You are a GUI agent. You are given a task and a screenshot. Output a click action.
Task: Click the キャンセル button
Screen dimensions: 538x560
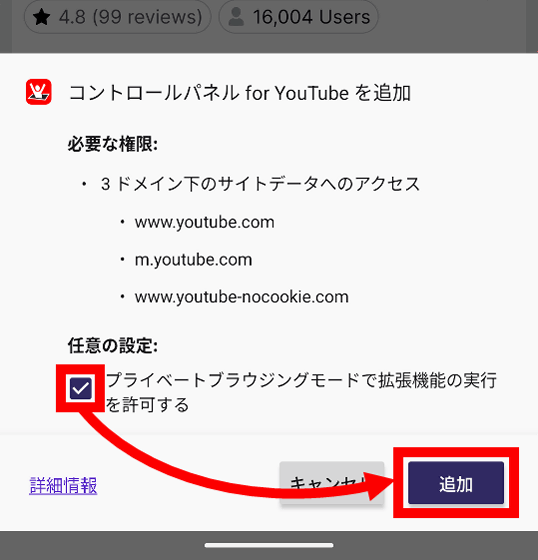click(332, 483)
